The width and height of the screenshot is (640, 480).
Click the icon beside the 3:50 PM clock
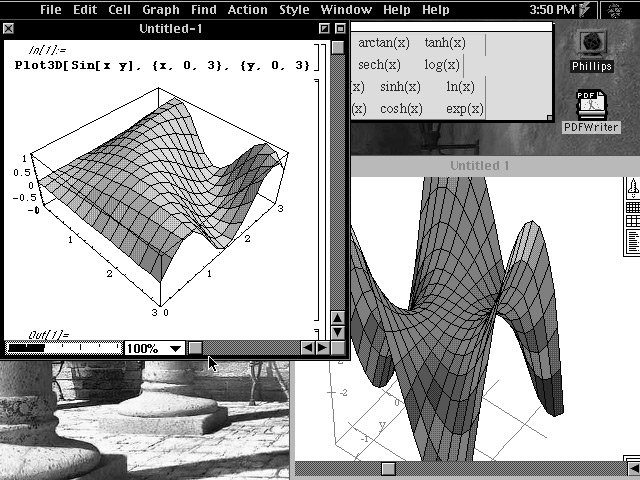pyautogui.click(x=584, y=9)
